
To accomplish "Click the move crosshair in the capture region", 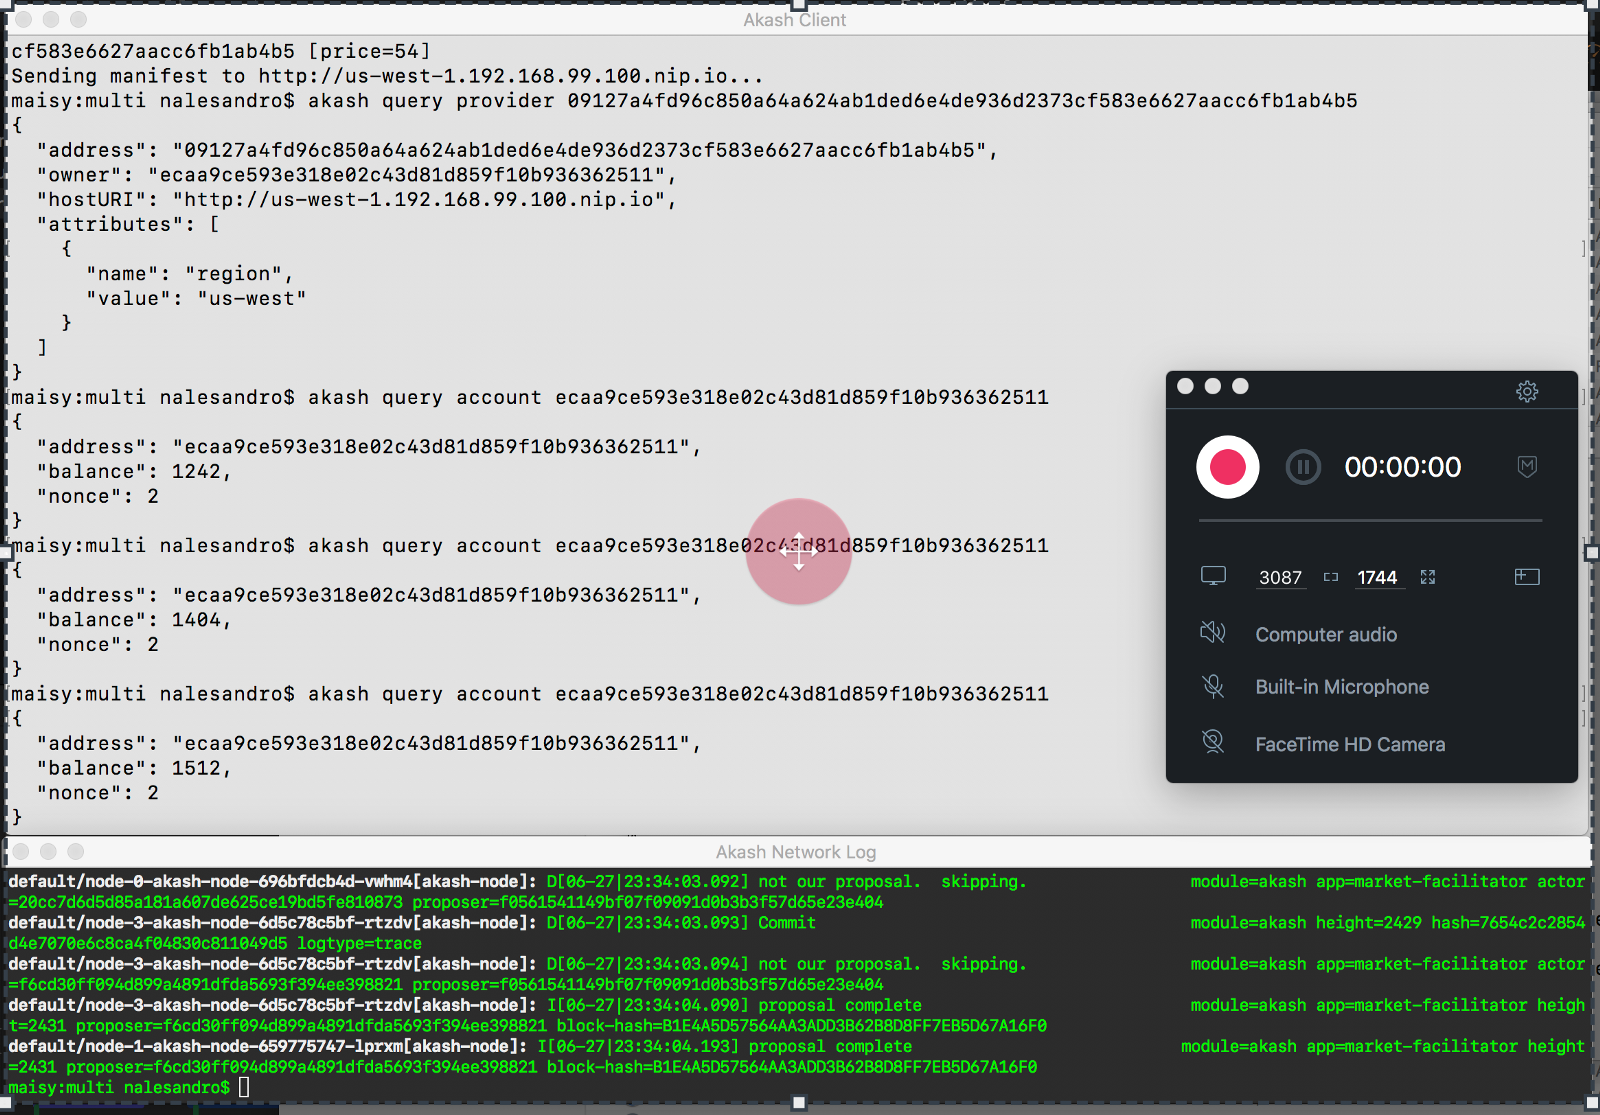I will coord(799,551).
